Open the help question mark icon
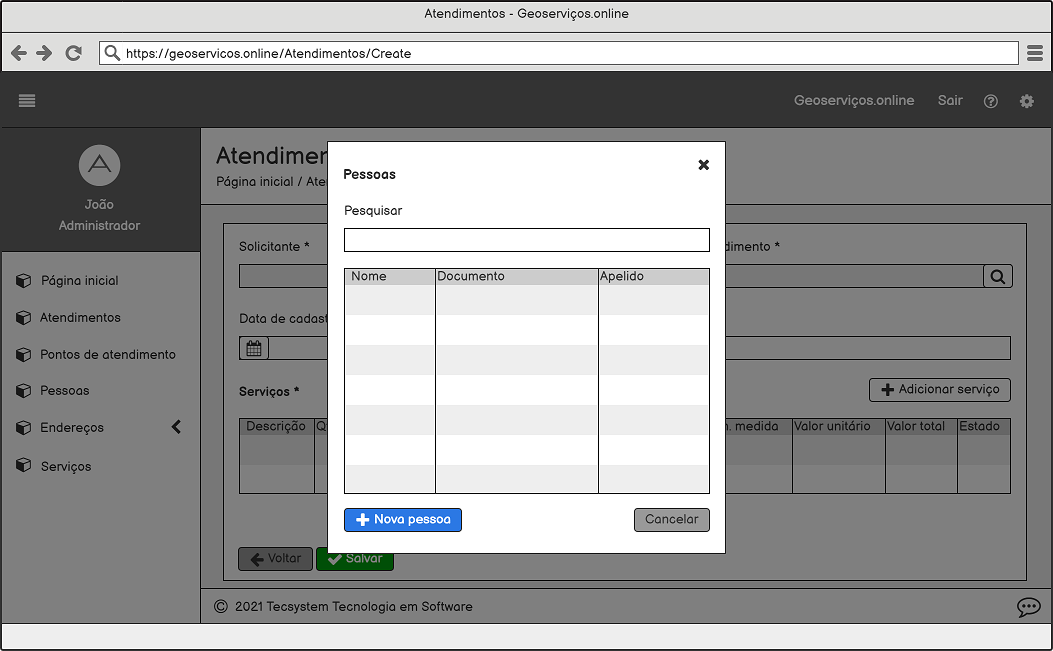The height and width of the screenshot is (651, 1053). pos(990,101)
